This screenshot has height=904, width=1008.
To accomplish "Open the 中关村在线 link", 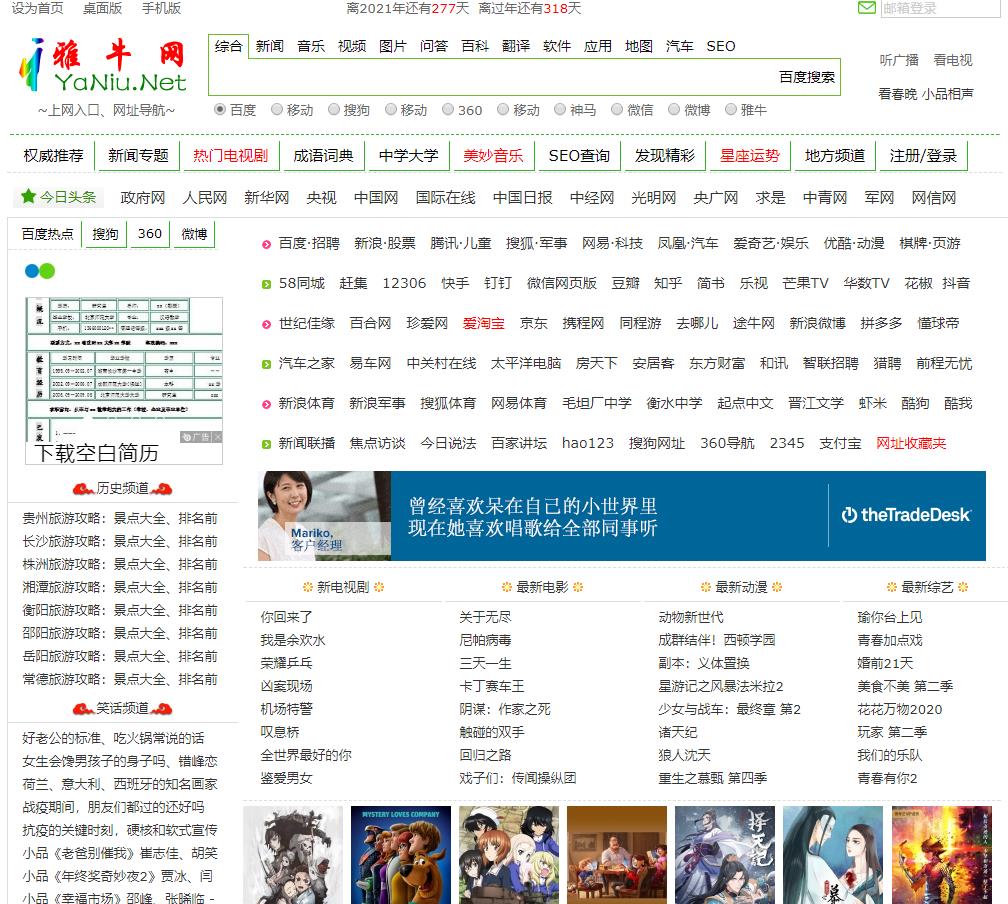I will point(441,363).
